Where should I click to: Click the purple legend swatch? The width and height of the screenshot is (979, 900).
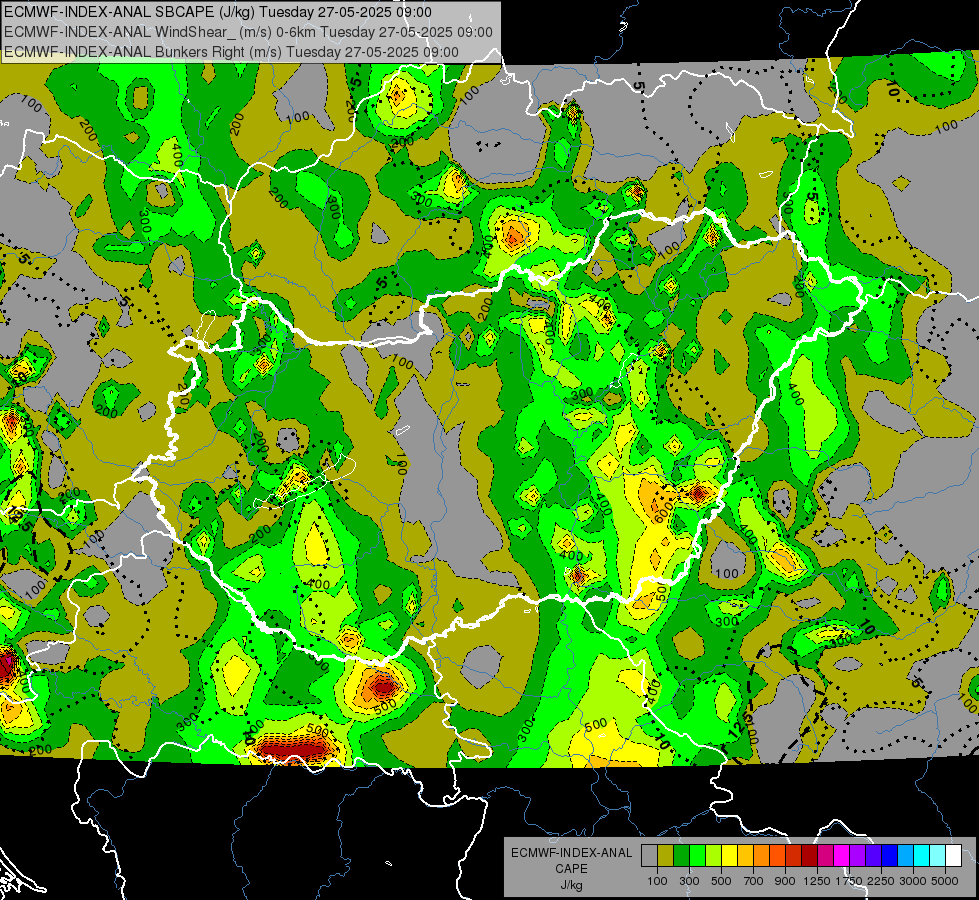(x=858, y=856)
